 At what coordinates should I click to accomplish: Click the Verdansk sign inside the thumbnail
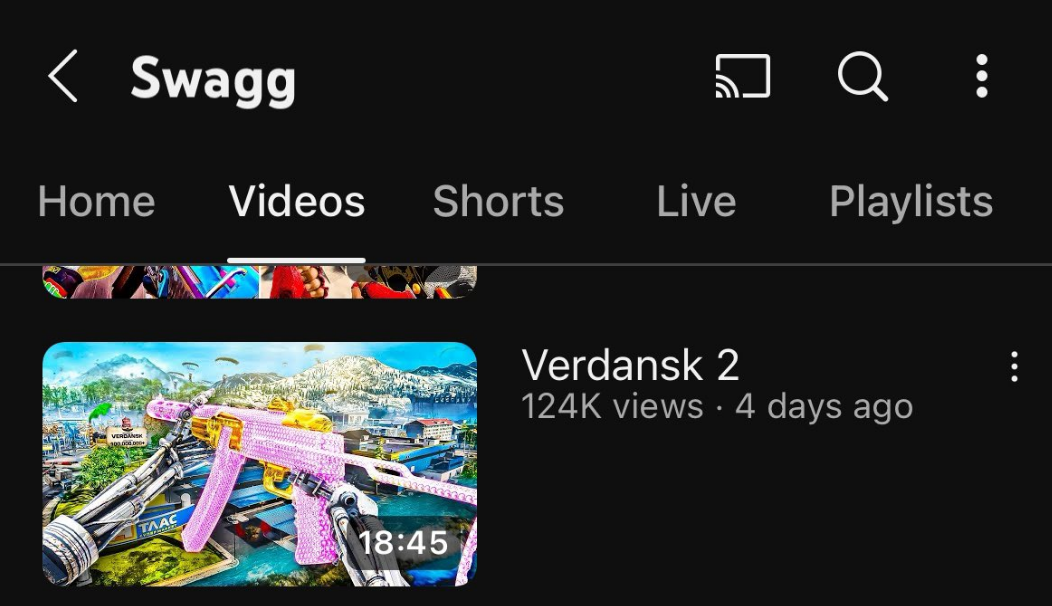(x=126, y=437)
